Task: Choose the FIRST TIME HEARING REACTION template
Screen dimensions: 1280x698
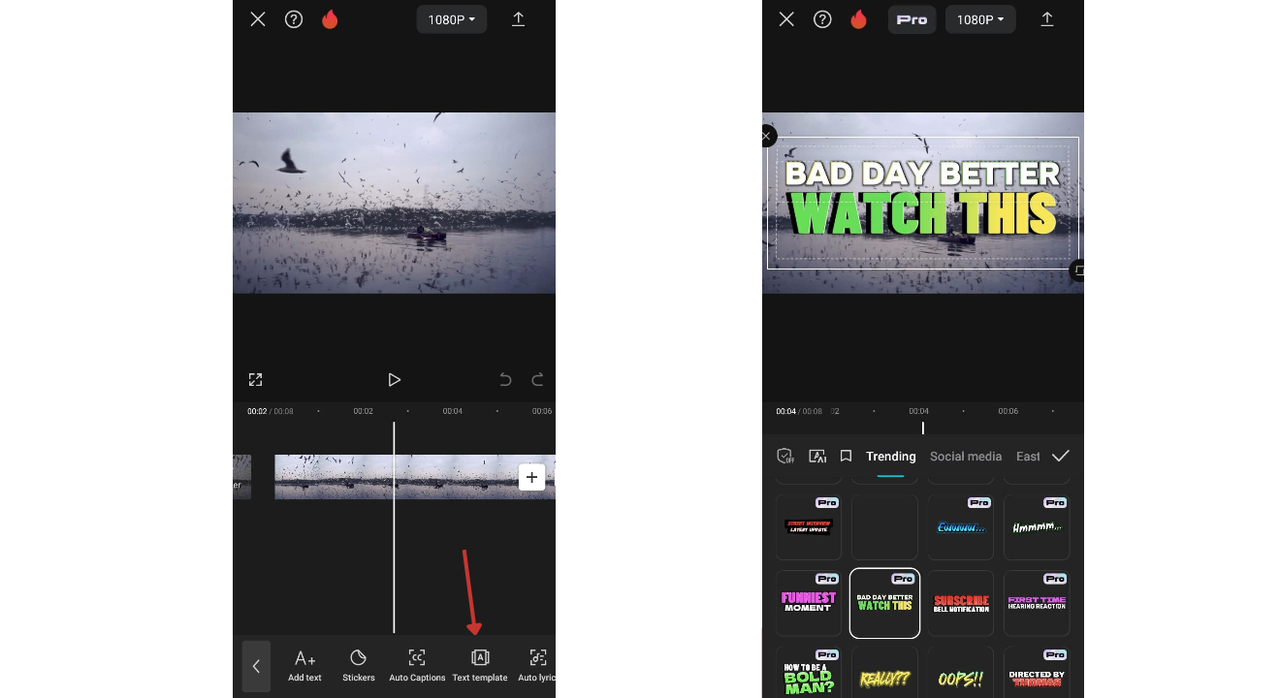Action: click(1037, 603)
